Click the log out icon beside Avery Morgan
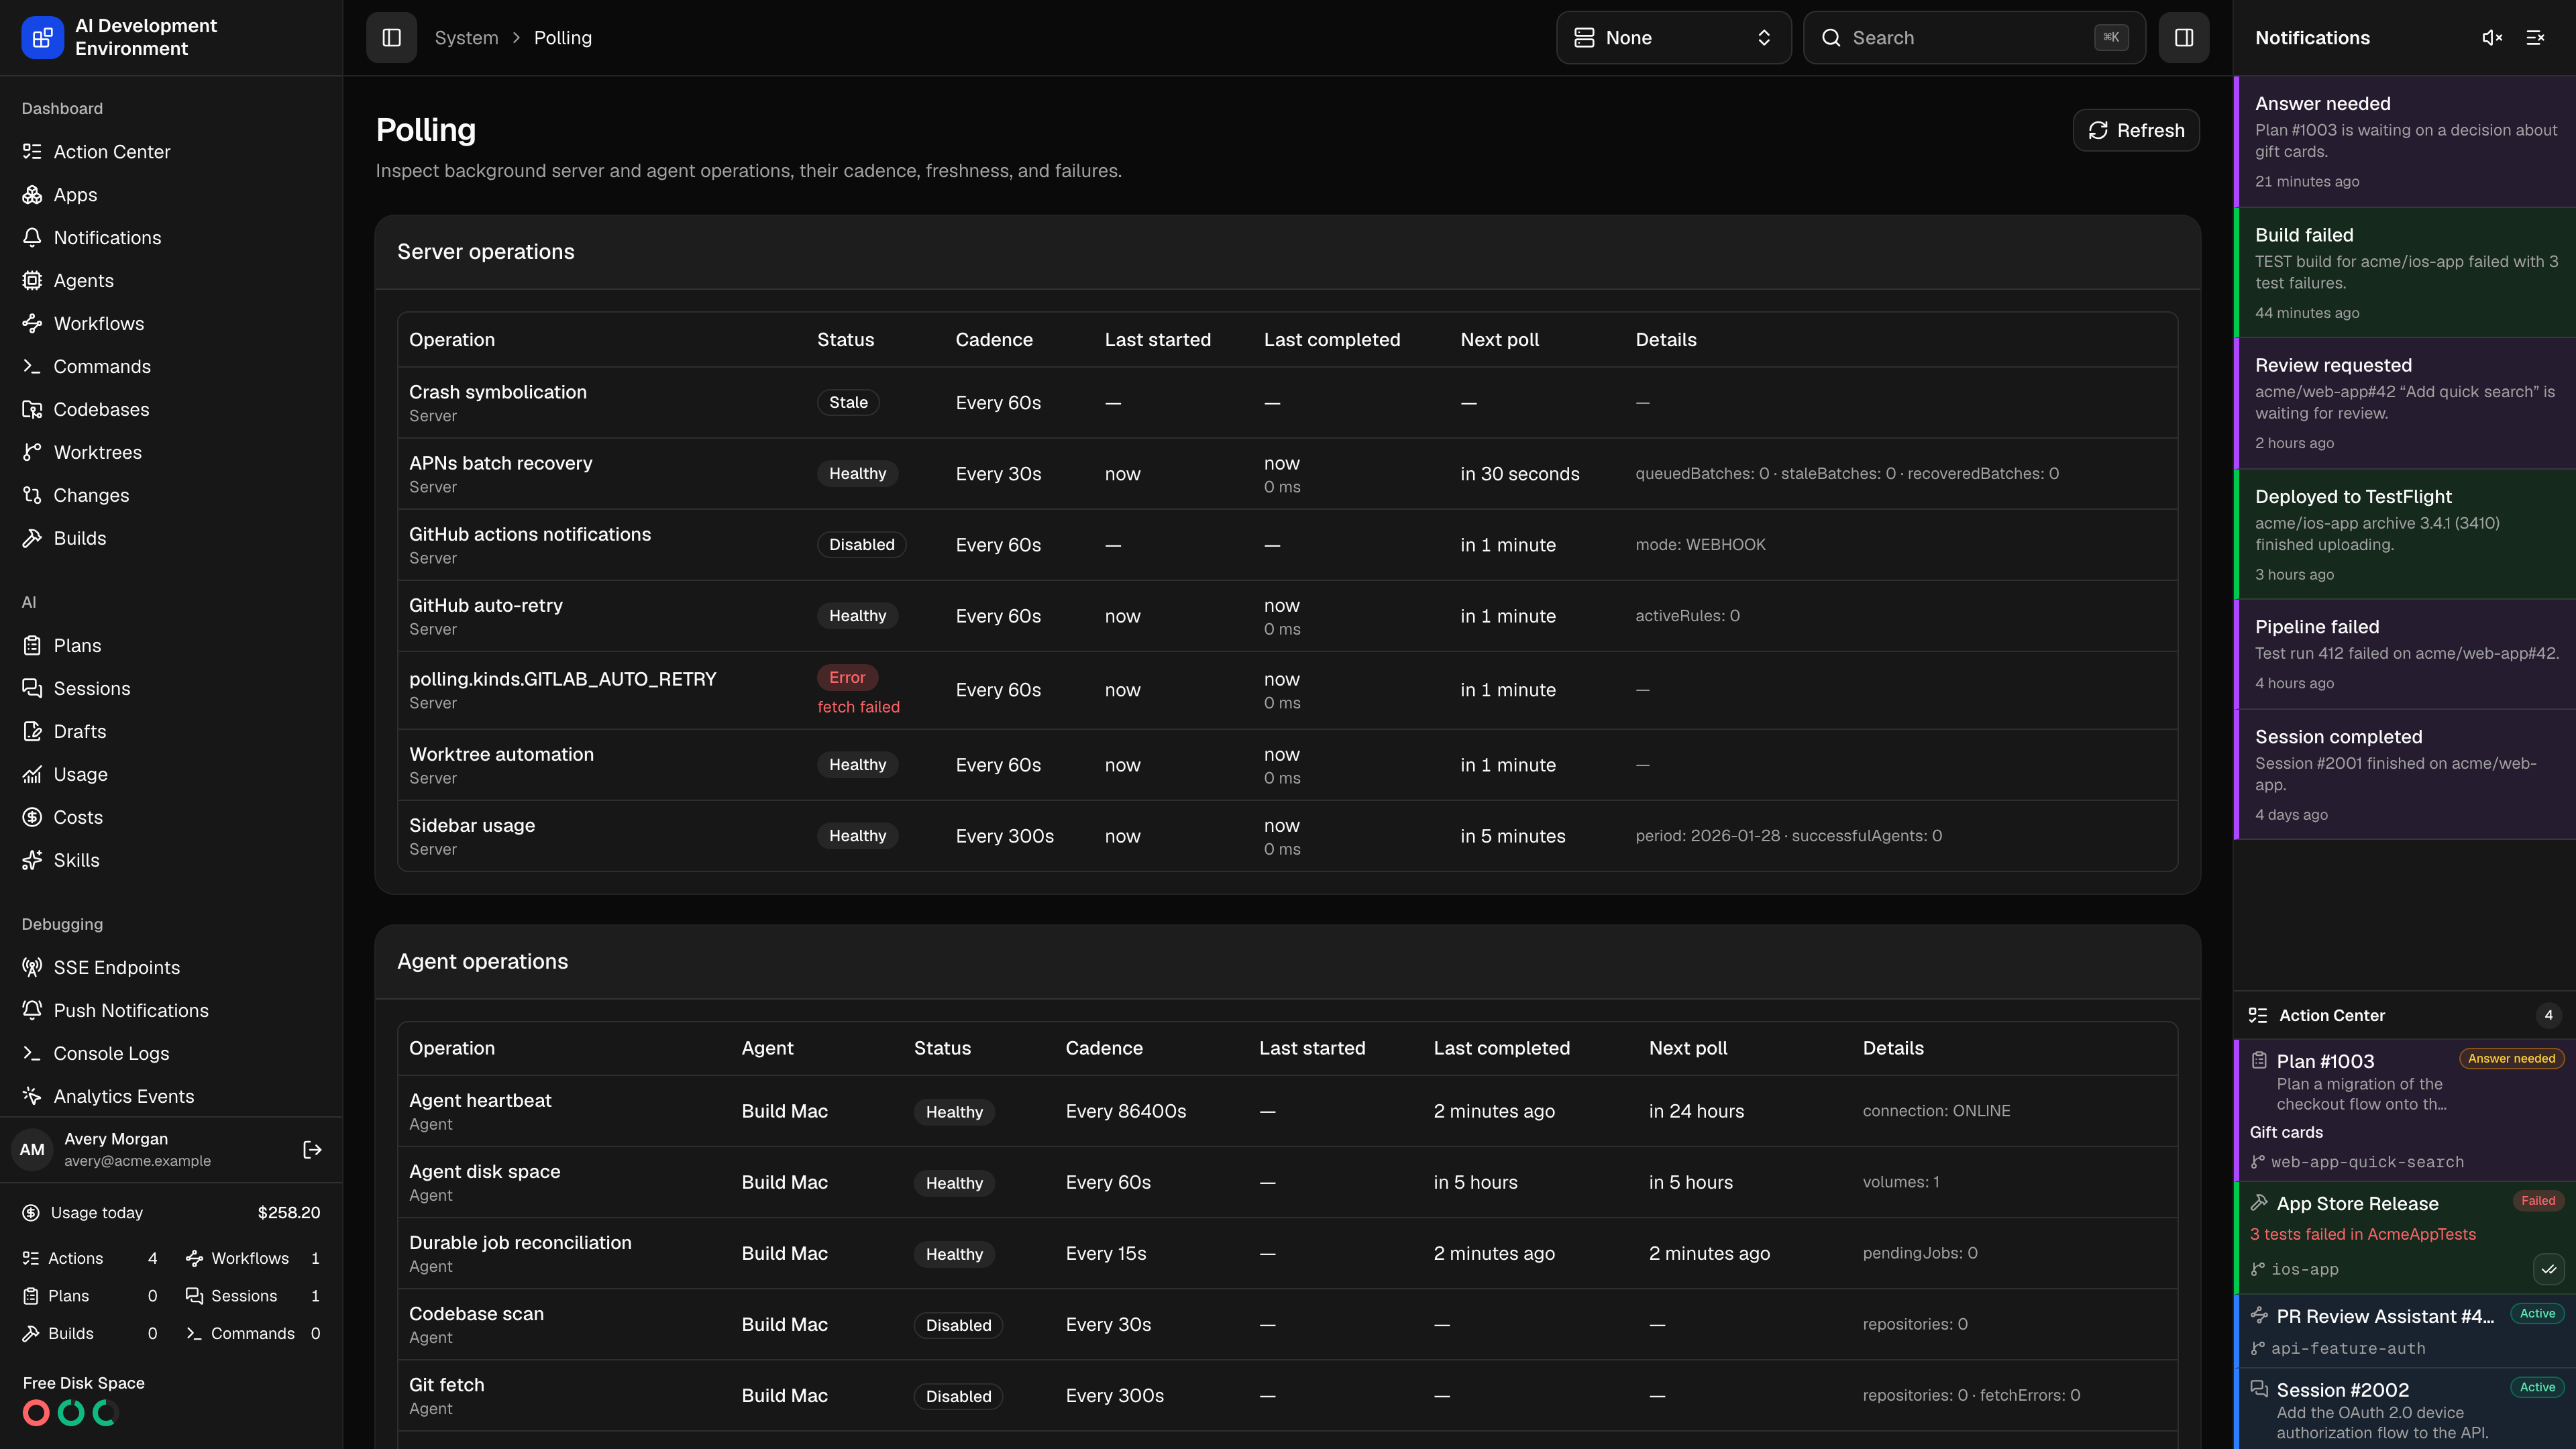Screen dimensions: 2576x1449 pyautogui.click(x=312, y=1150)
